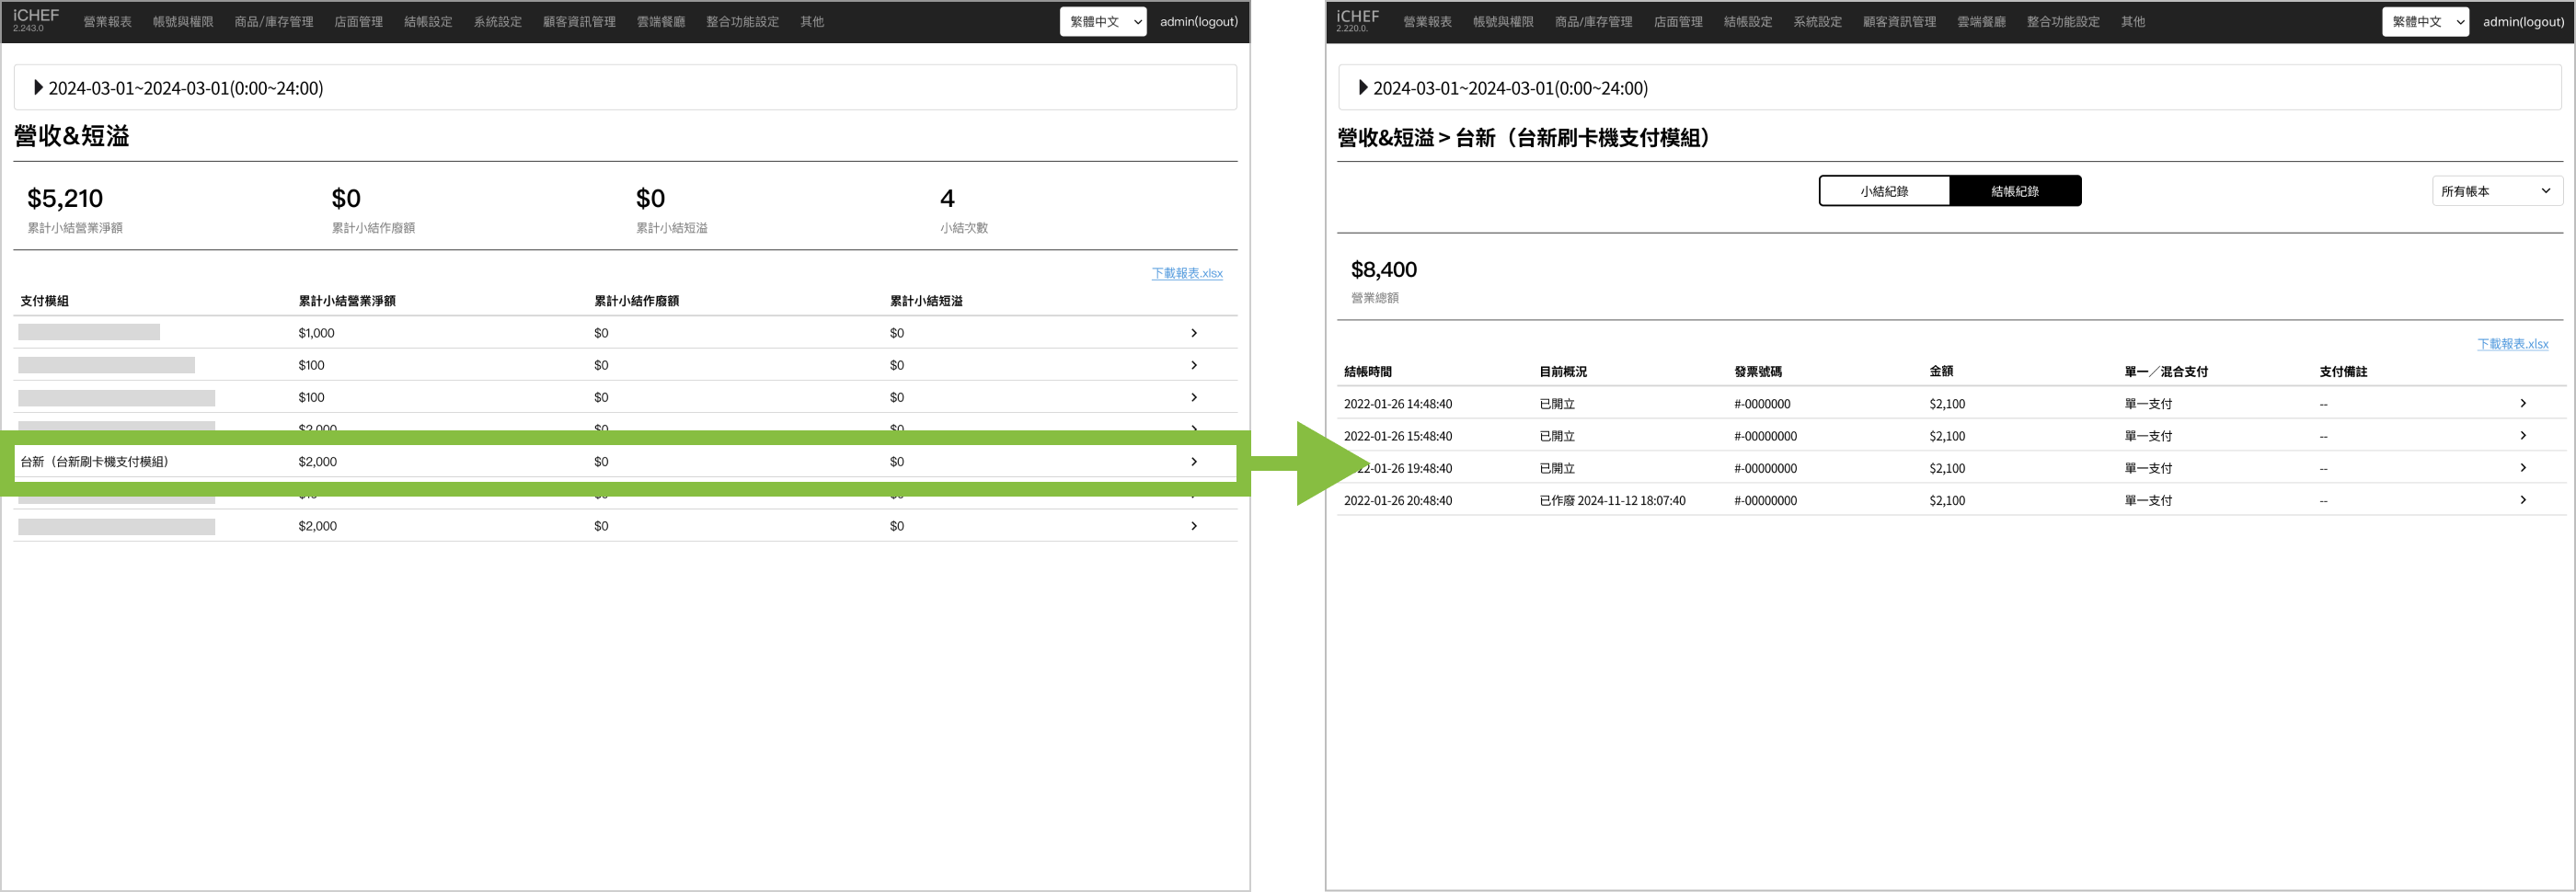Open details arrow for the voided 20:48:40 record
Screen dimensions: 2576x892
[x=2522, y=500]
